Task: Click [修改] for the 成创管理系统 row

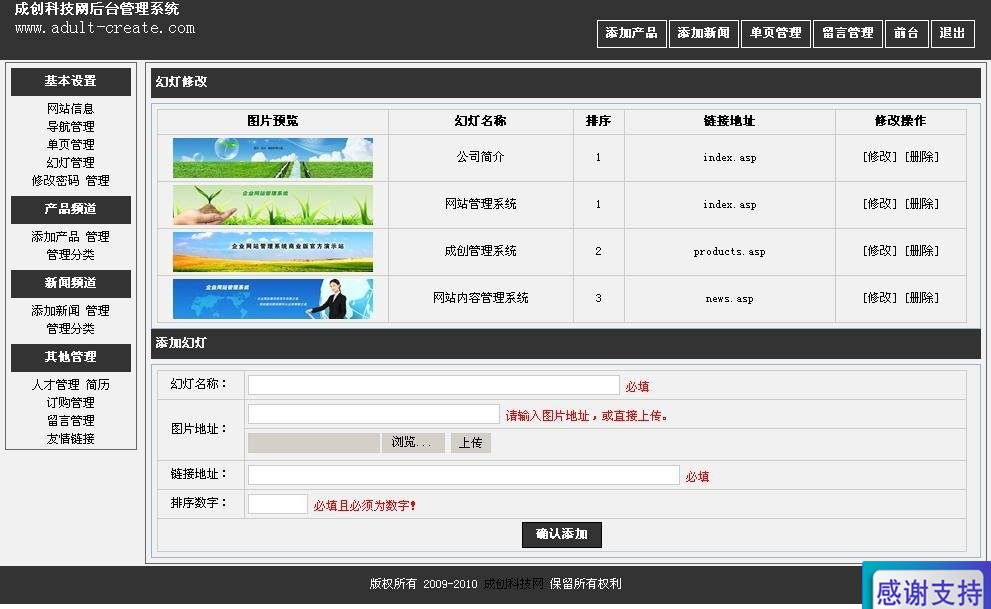Action: point(880,251)
